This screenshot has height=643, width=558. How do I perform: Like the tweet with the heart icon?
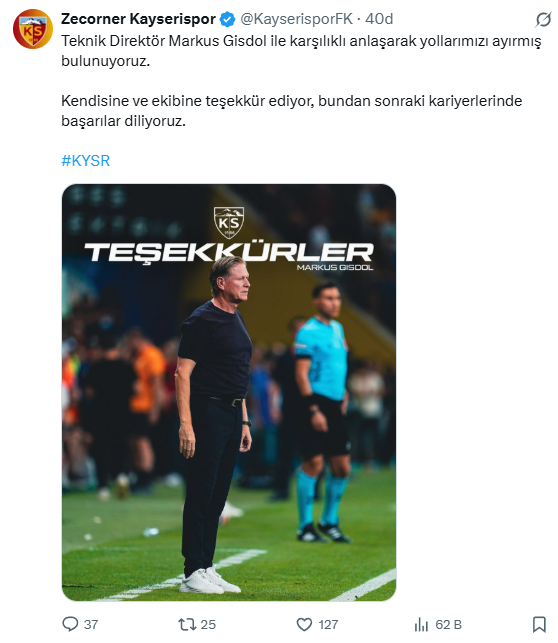(304, 625)
